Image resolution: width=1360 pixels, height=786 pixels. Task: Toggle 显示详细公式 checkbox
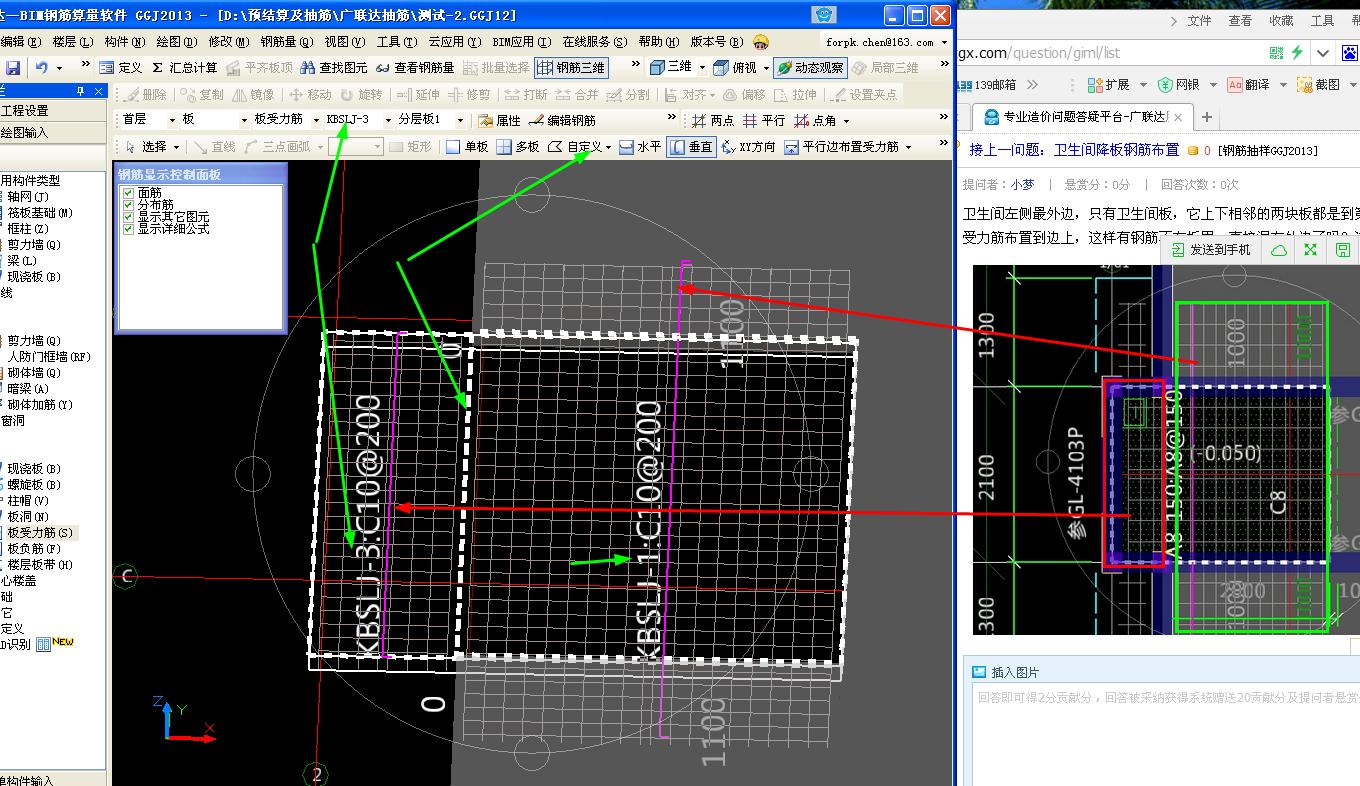point(127,229)
